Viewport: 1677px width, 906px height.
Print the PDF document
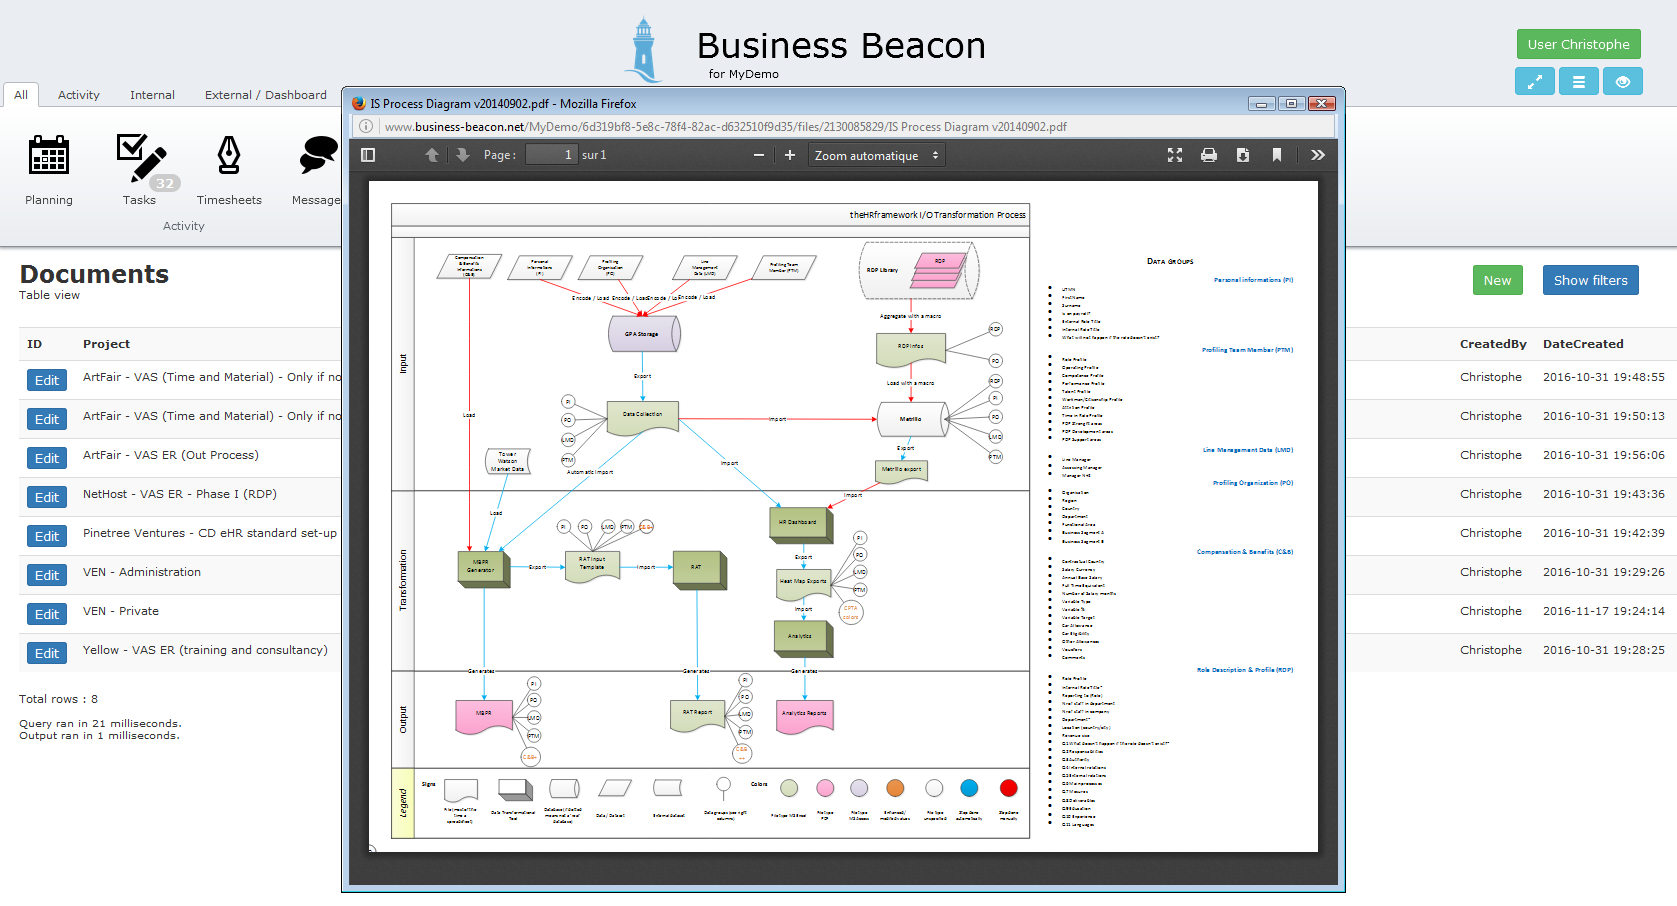pos(1209,155)
